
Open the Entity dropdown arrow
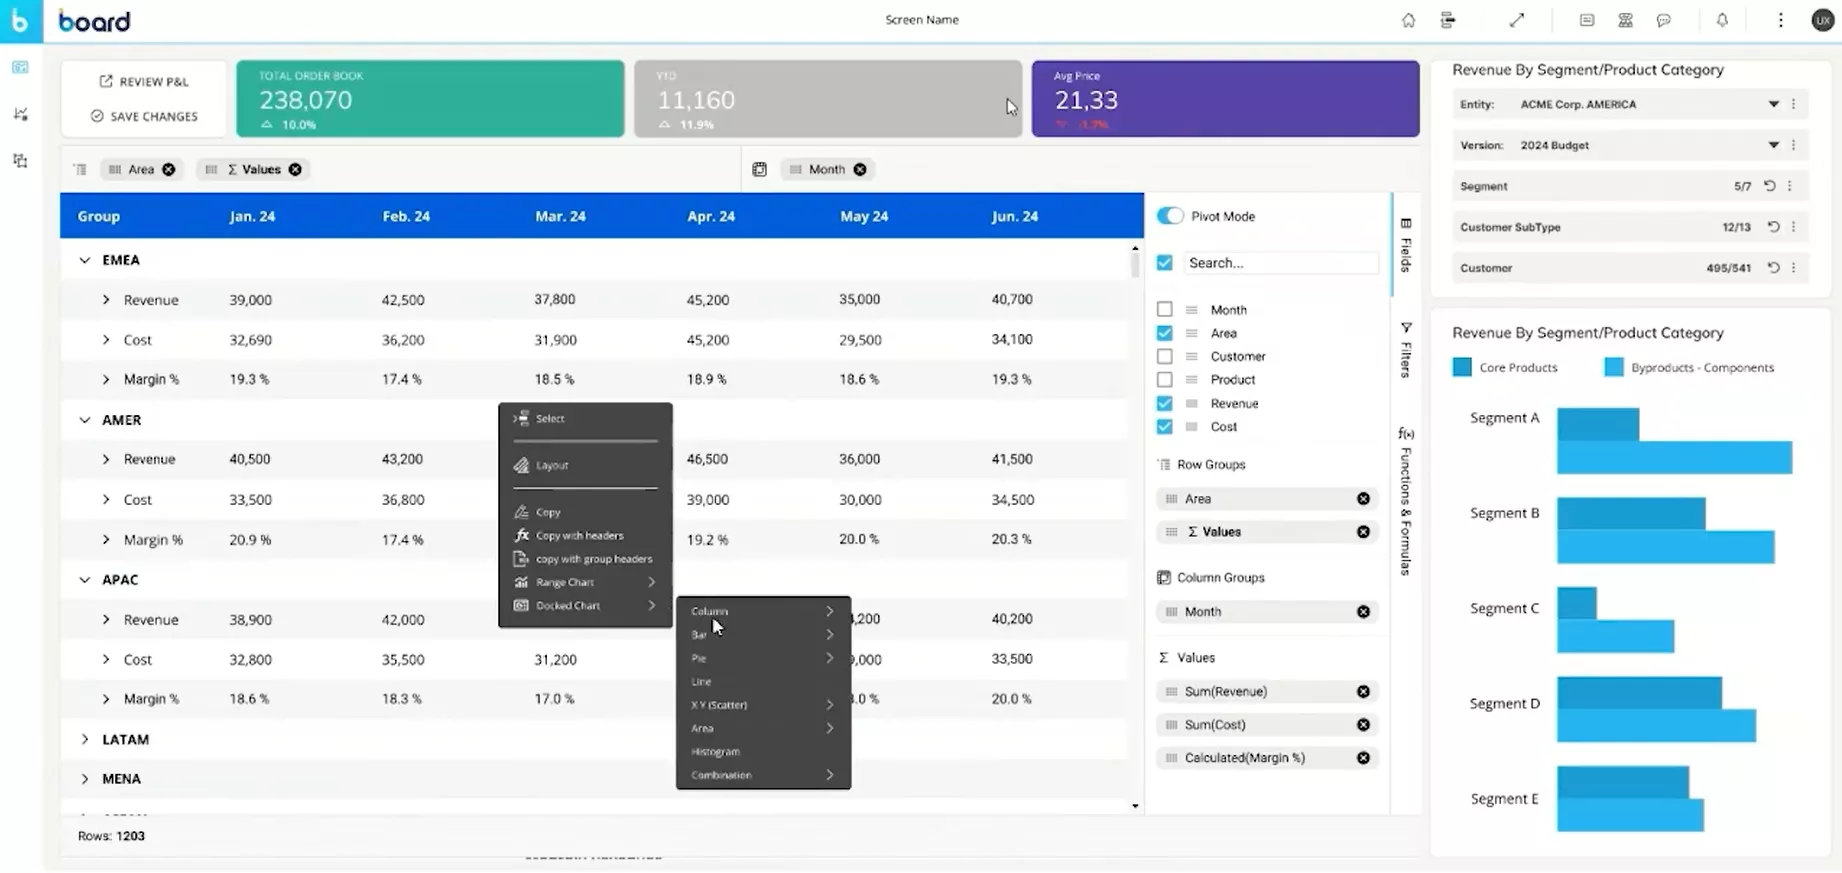click(1773, 104)
